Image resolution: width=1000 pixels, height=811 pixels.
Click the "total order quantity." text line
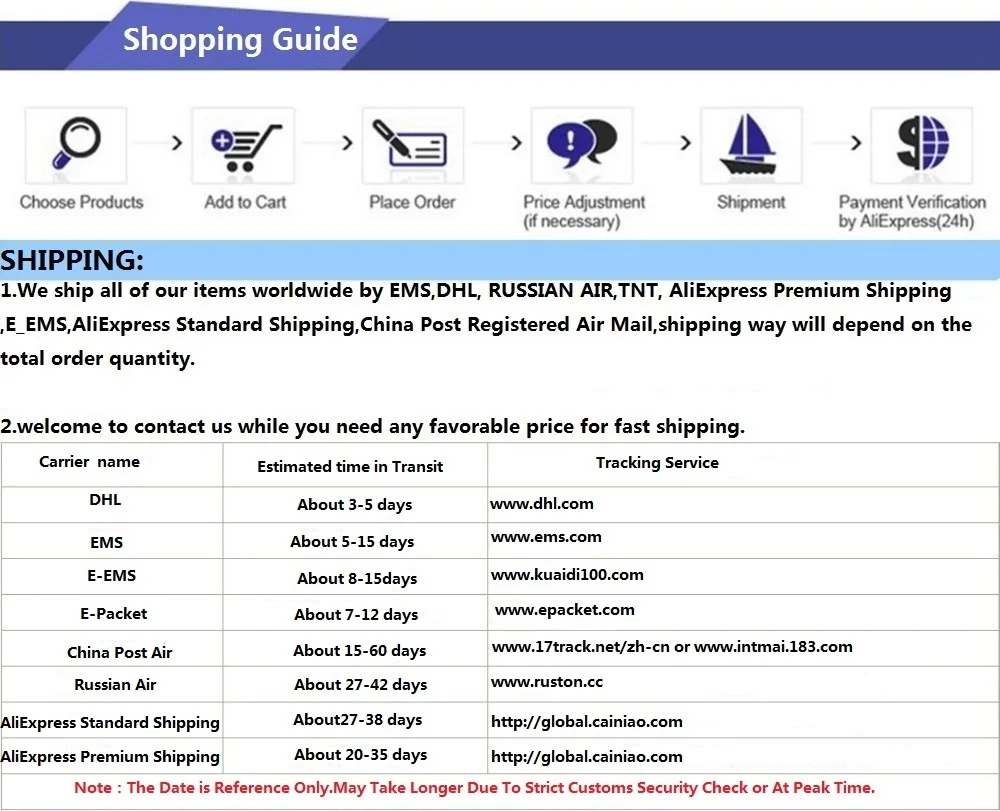[x=98, y=358]
